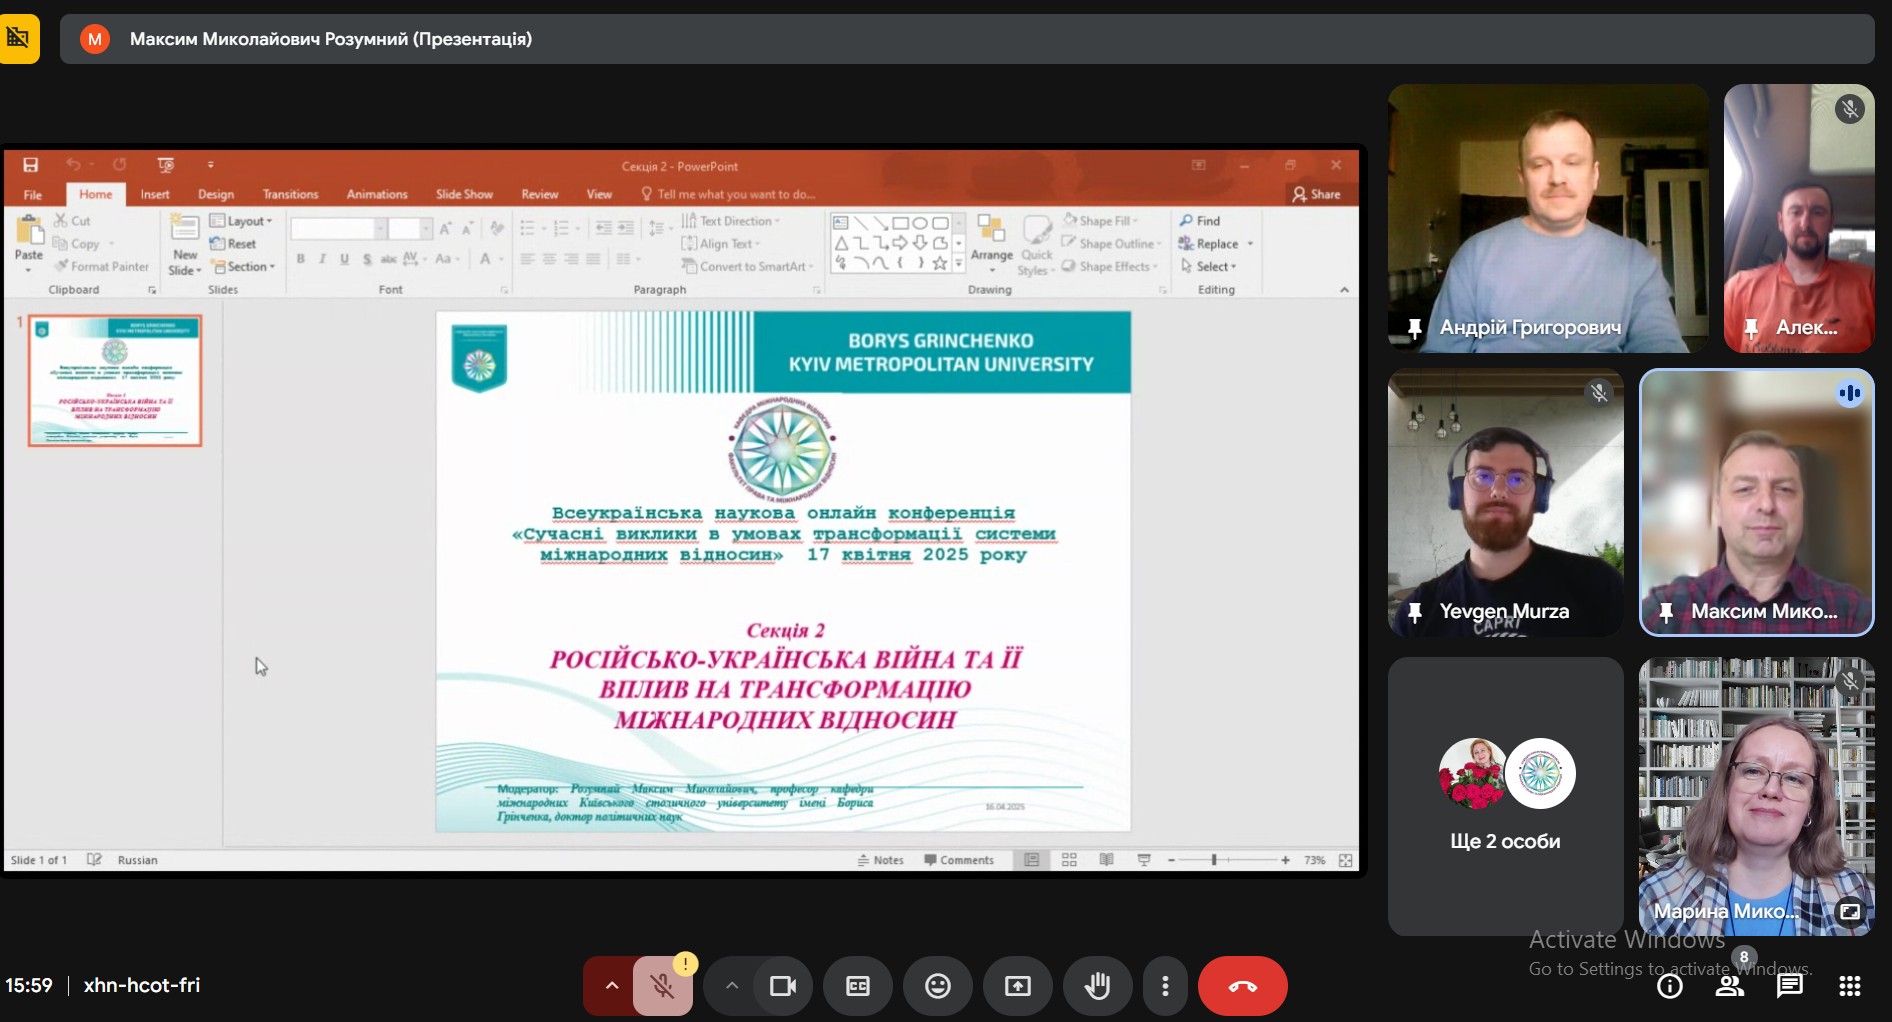Open the activities grid icon
This screenshot has width=1892, height=1022.
tap(1849, 986)
